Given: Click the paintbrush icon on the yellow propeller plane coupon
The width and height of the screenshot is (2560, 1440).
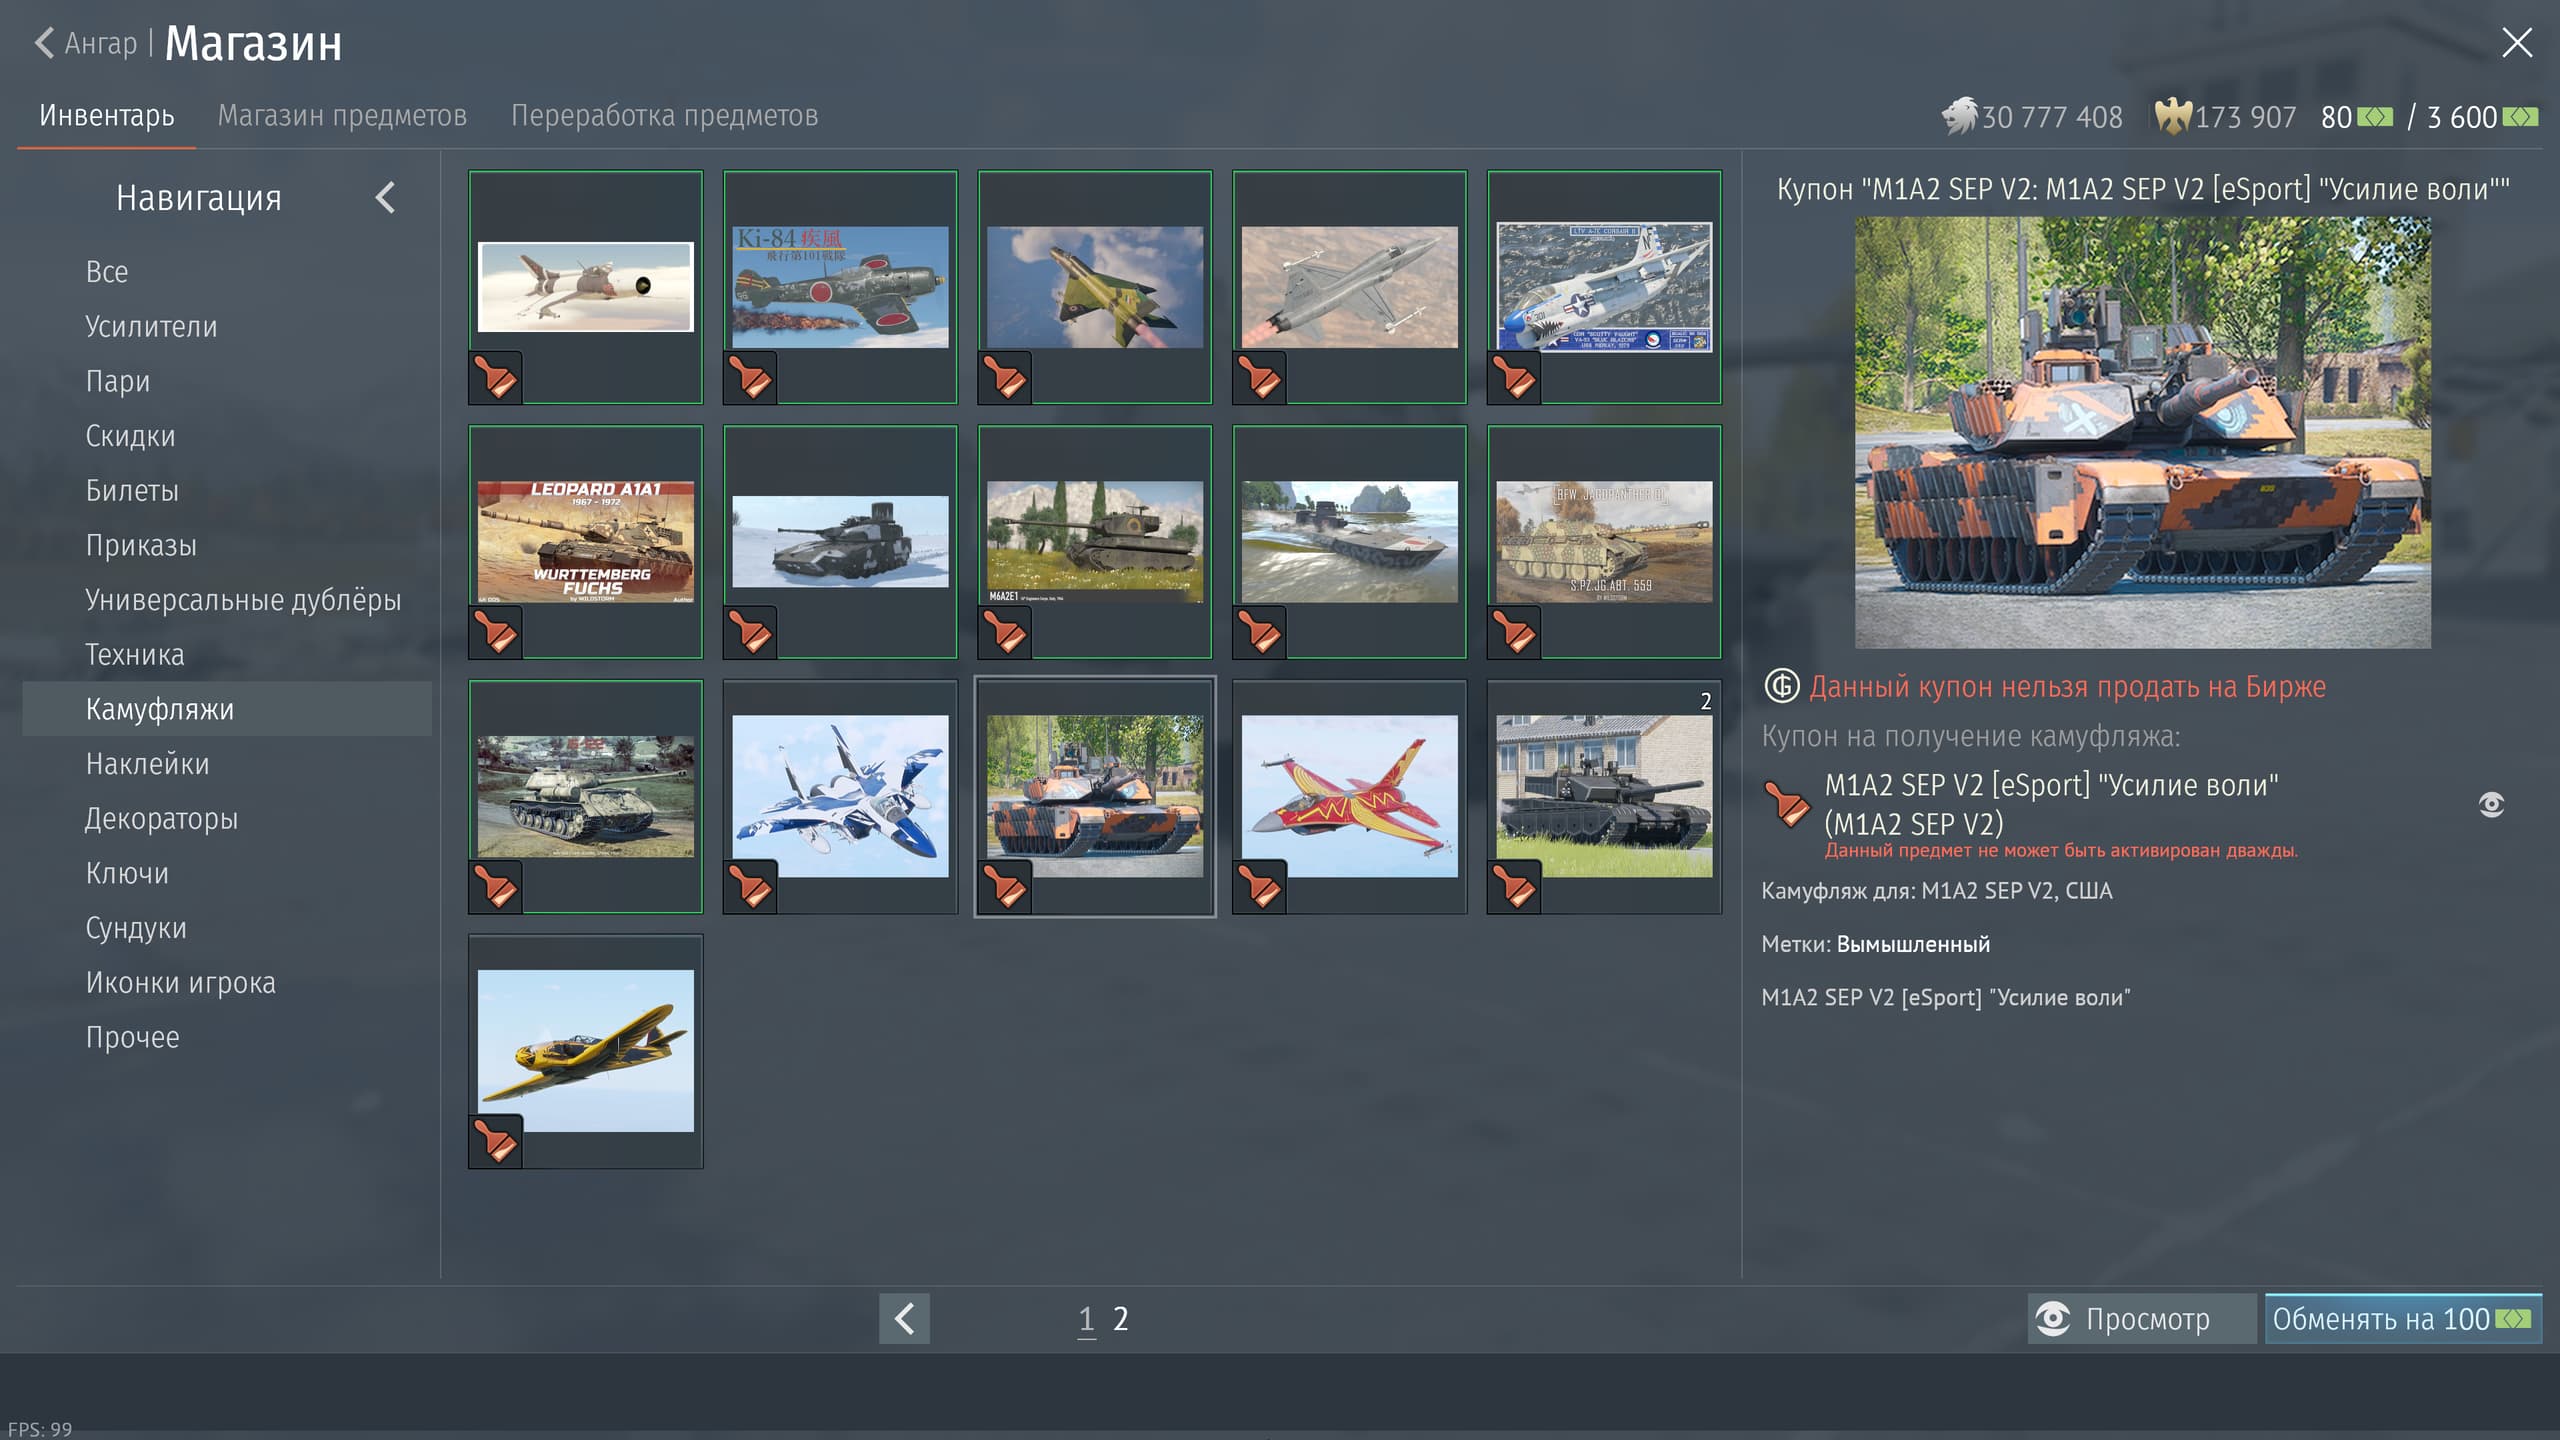Looking at the screenshot, I should point(495,1142).
